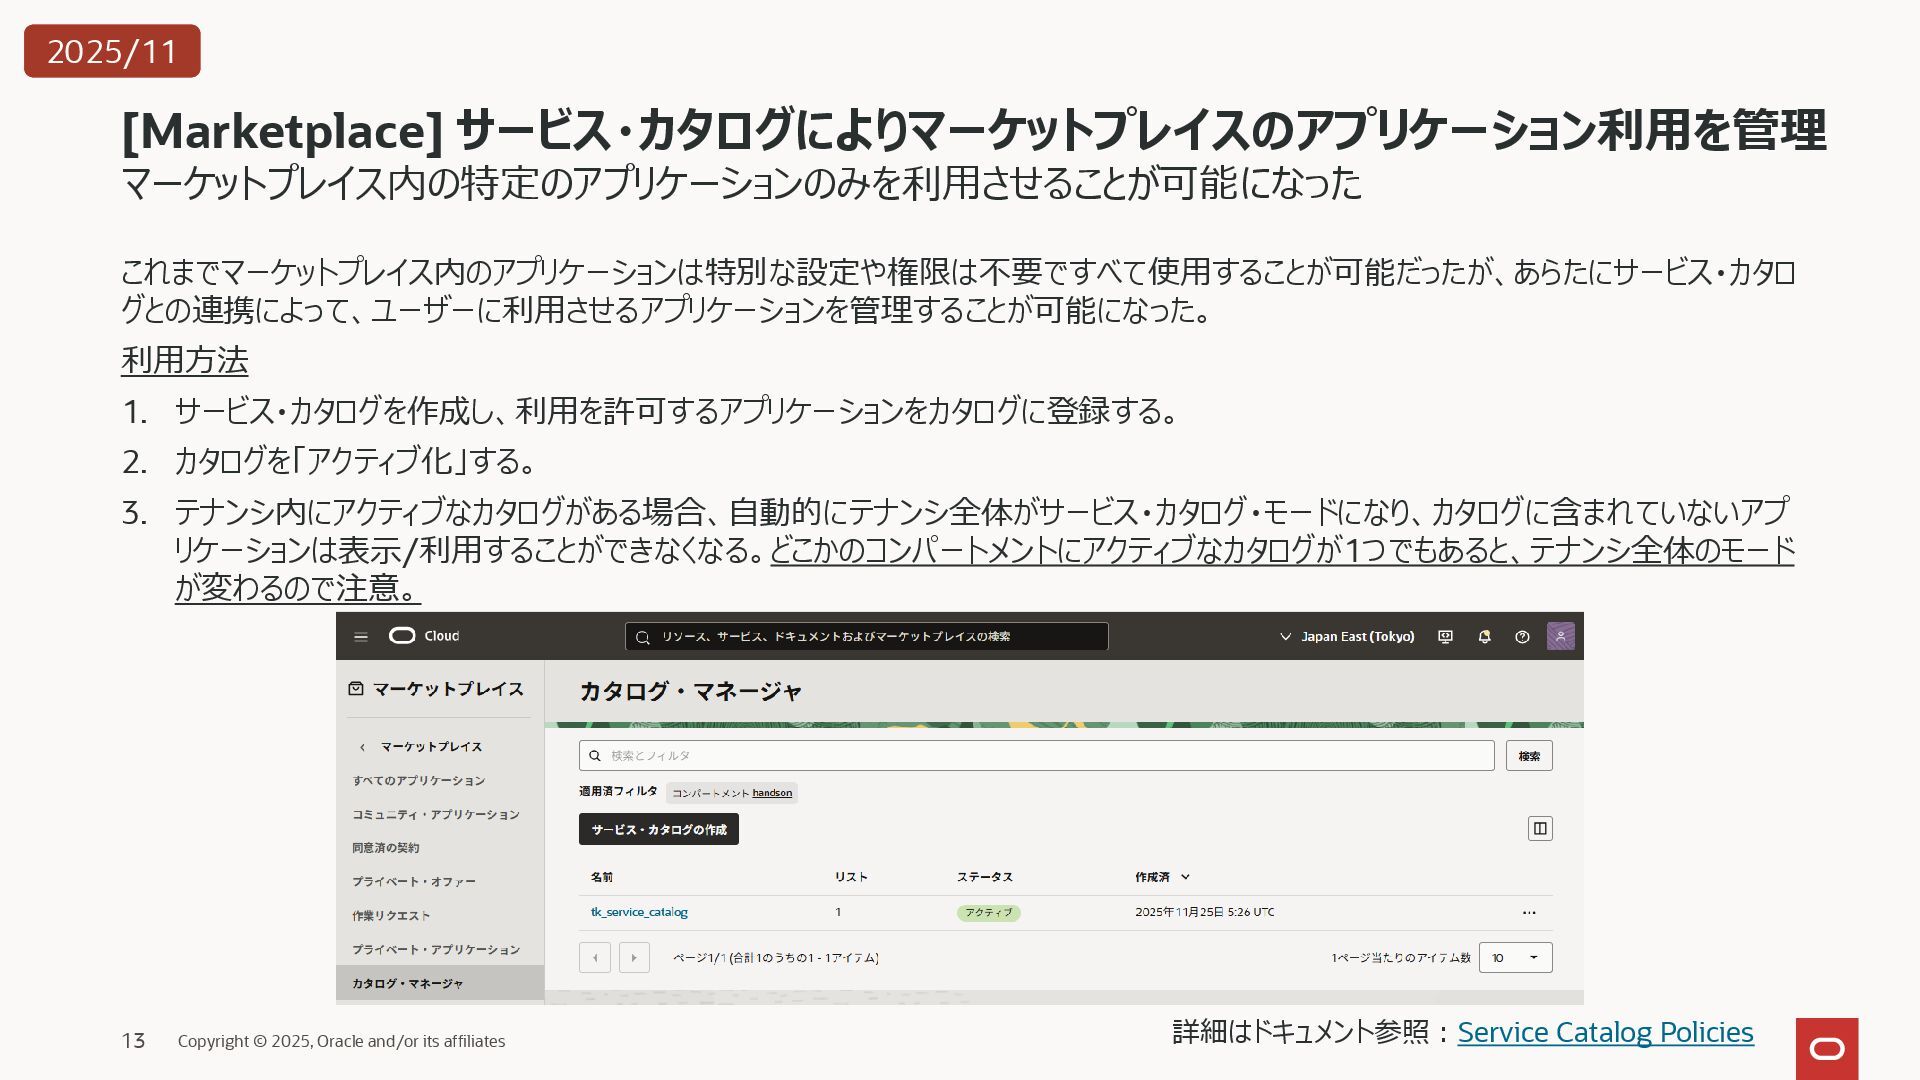Open the Cloud Shell developer tools icon

pyautogui.click(x=1445, y=637)
